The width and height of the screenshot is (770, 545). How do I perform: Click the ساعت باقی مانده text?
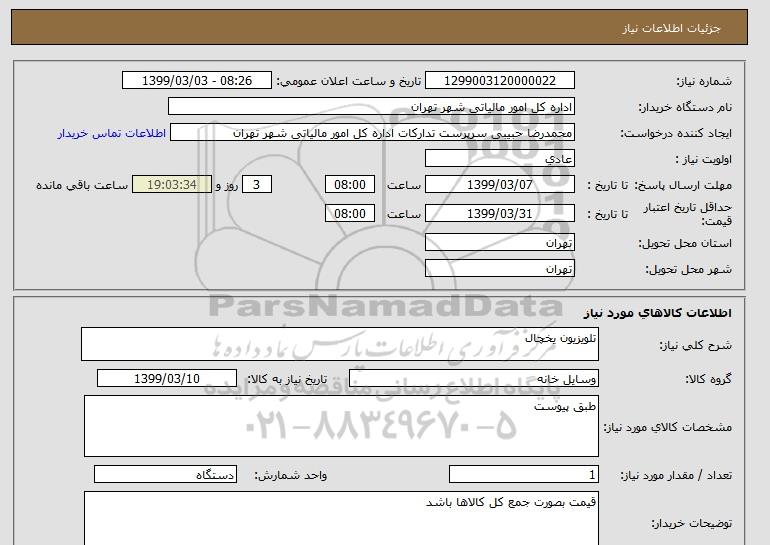pos(82,185)
